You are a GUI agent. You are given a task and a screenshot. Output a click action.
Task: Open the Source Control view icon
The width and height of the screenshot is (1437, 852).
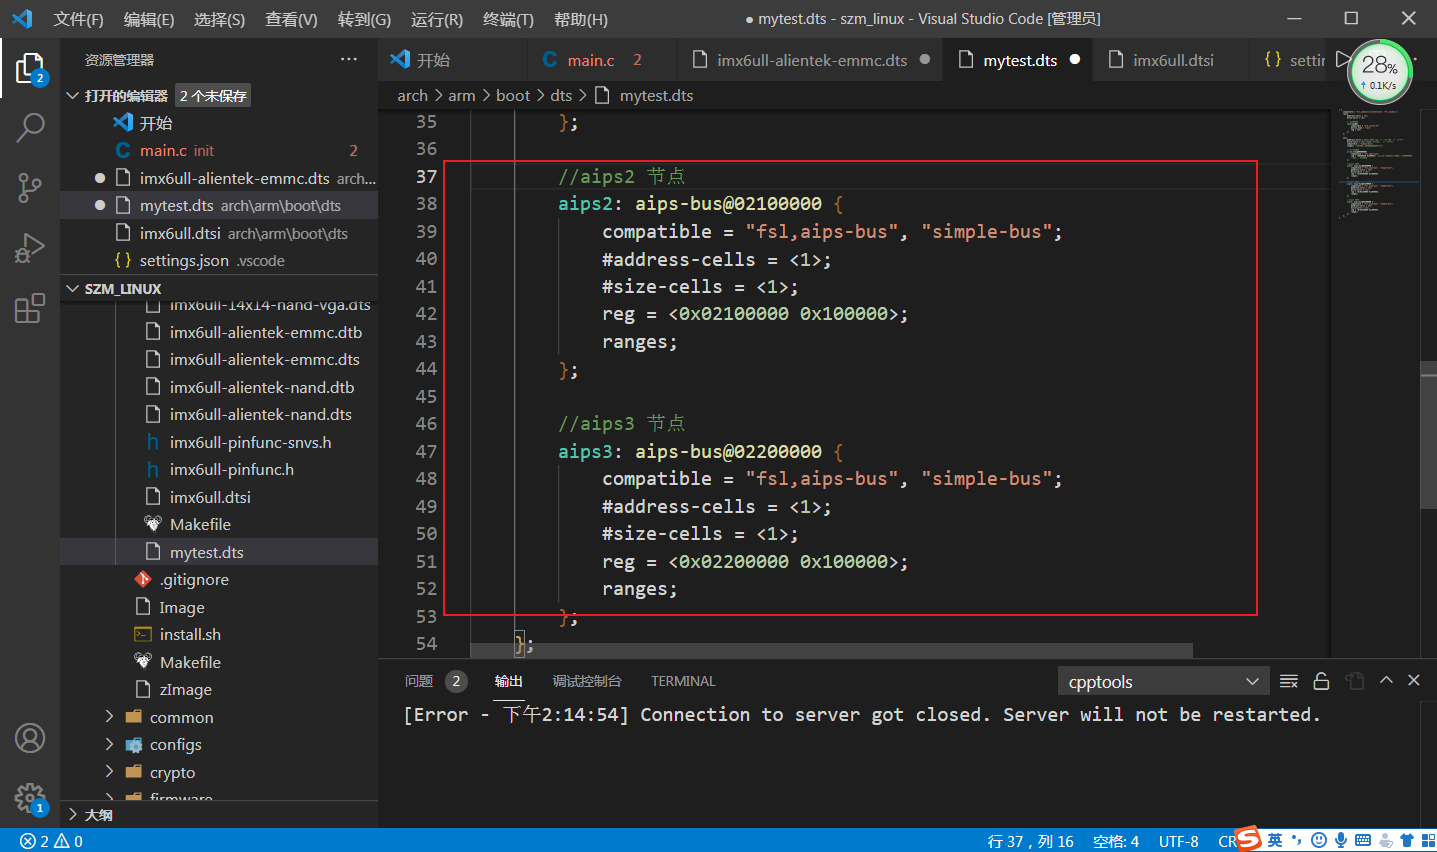pyautogui.click(x=30, y=187)
